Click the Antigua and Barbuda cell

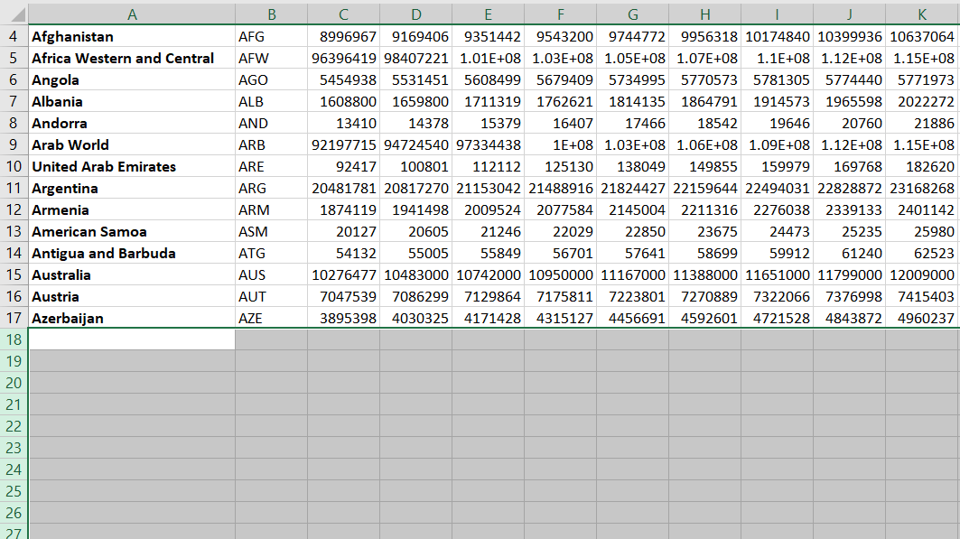[x=132, y=254]
